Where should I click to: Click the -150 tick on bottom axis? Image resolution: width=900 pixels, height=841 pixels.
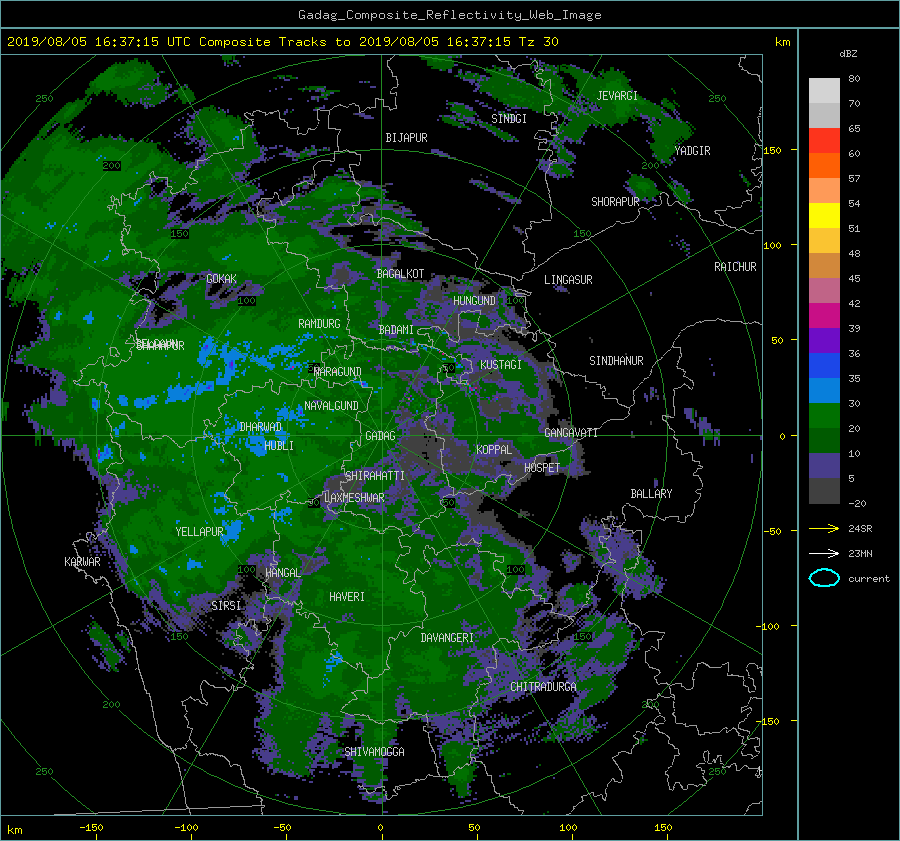click(x=91, y=828)
